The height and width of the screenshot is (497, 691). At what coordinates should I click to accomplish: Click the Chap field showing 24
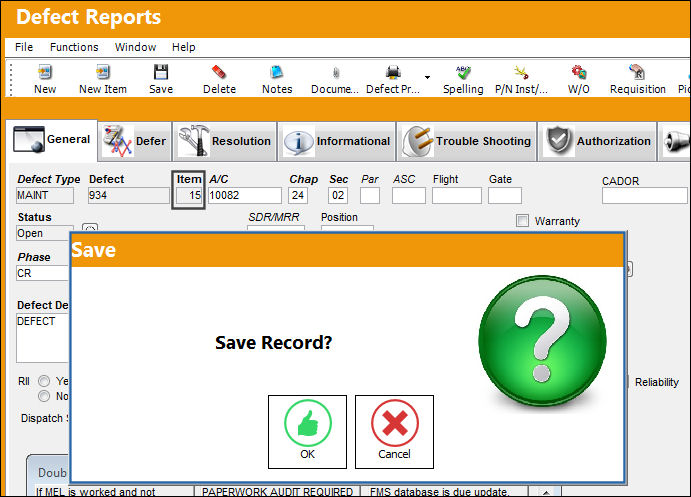pyautogui.click(x=298, y=195)
